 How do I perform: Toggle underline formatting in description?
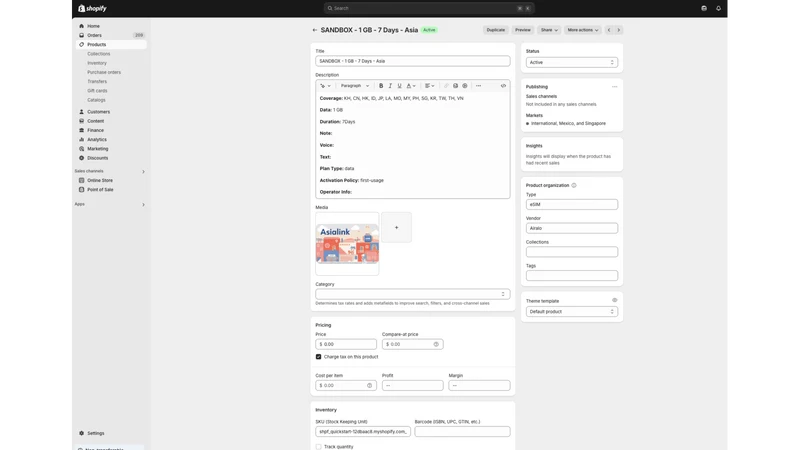point(399,86)
